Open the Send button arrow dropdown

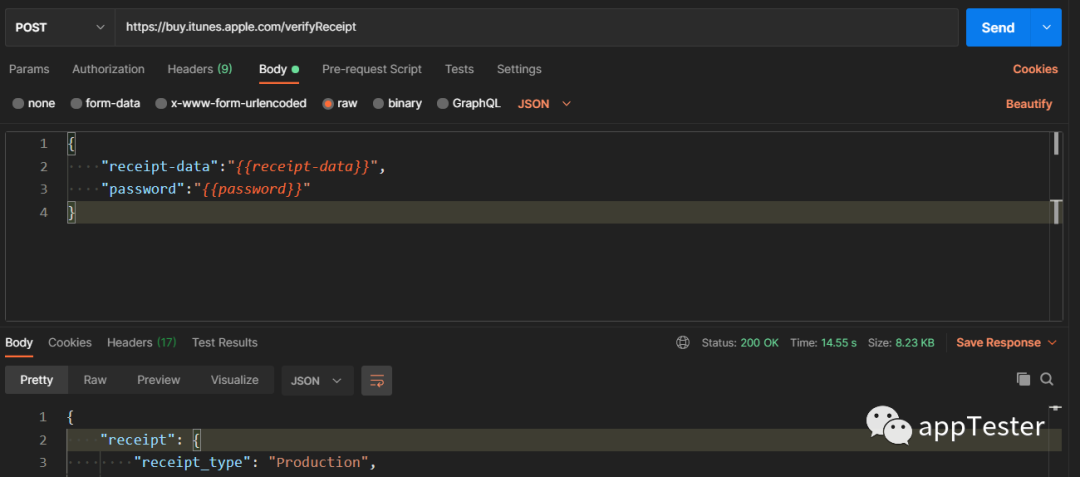(1046, 28)
